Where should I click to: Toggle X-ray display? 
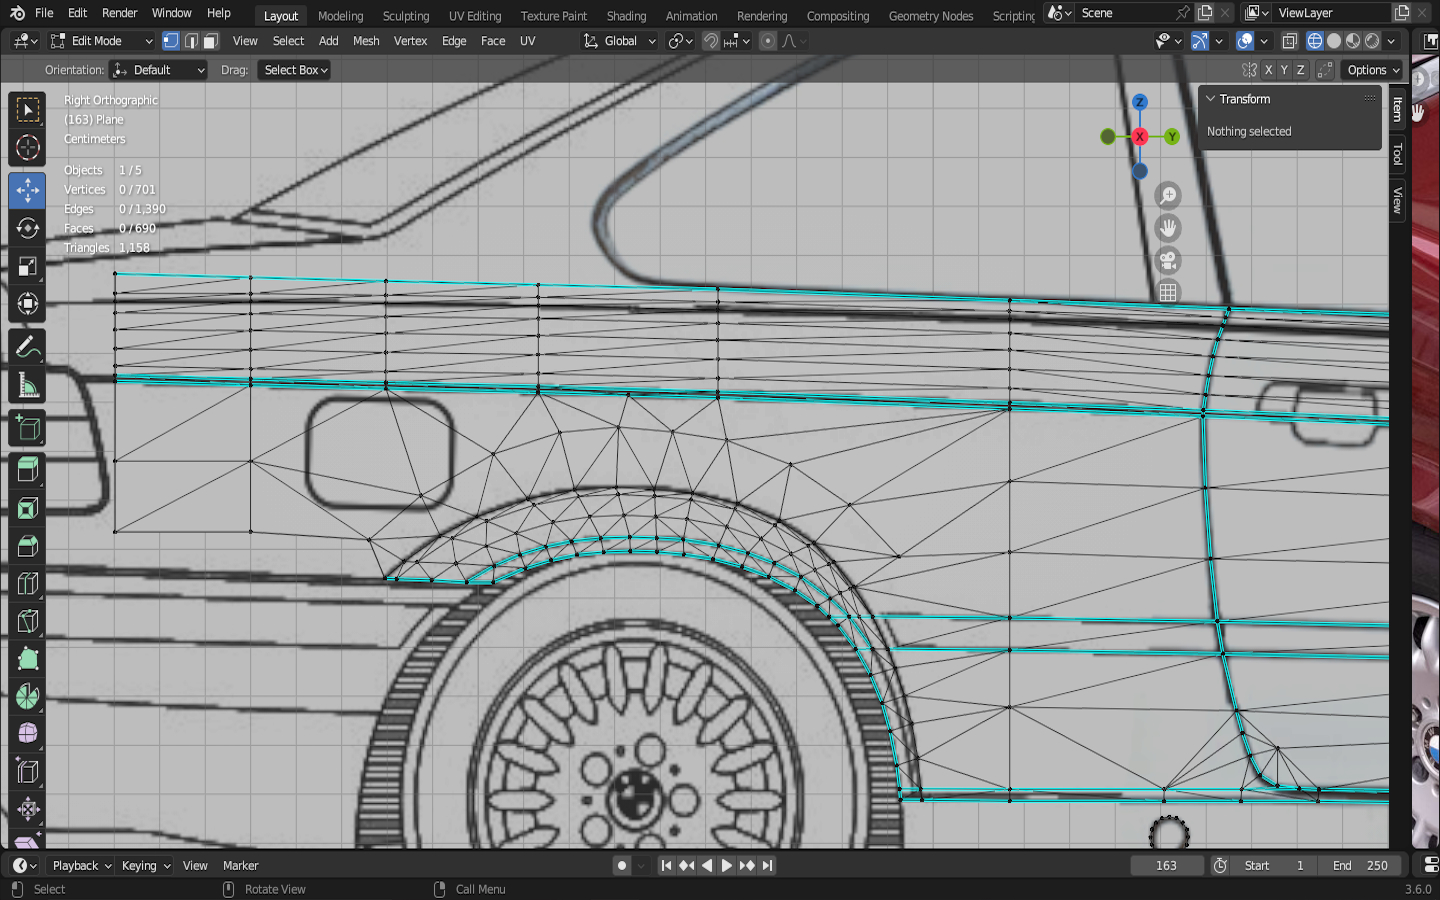tap(1290, 41)
